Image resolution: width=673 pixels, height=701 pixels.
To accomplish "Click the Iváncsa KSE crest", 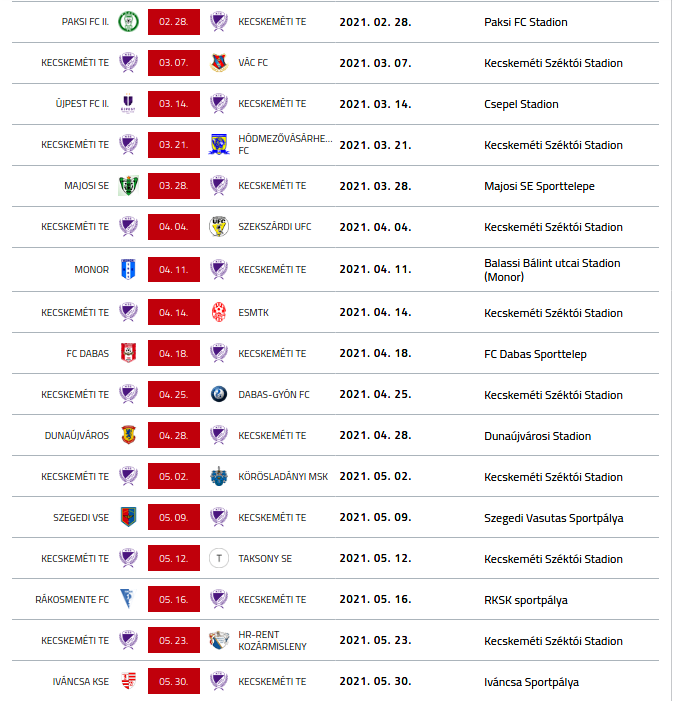I will (x=128, y=681).
